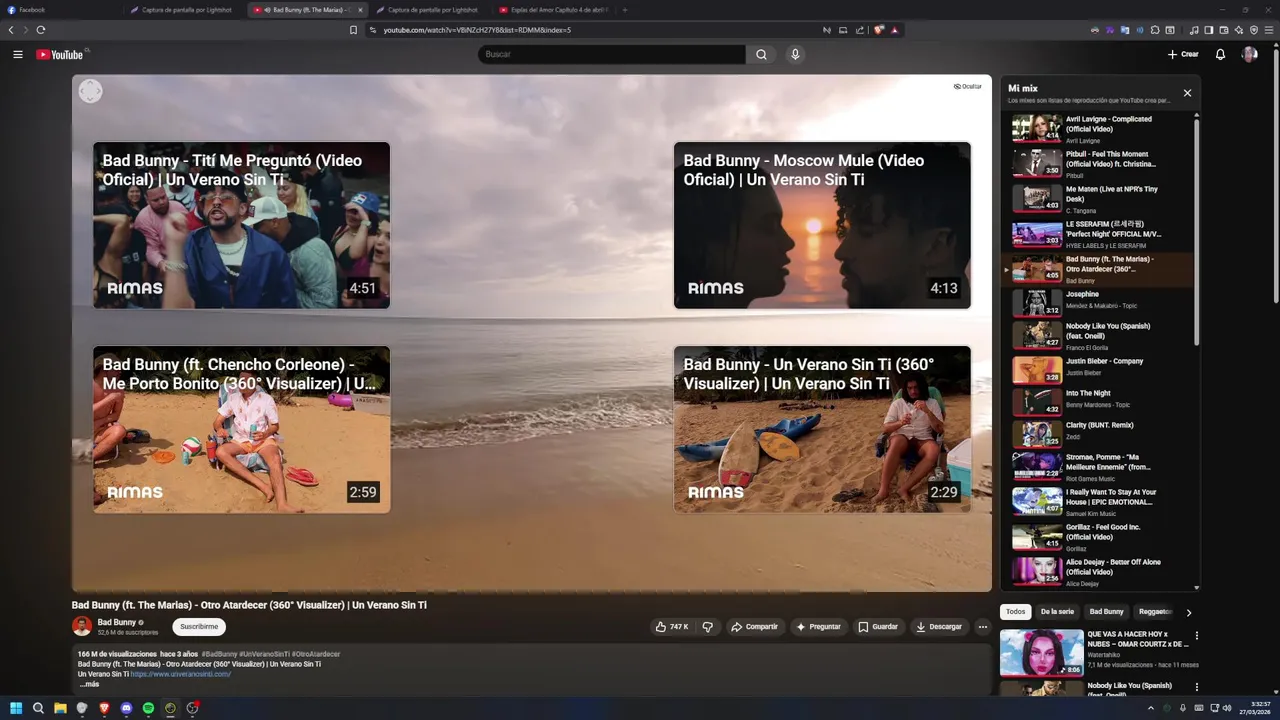Toggle the browser sidebar panel icon
Screen dimensions: 1280x720
pyautogui.click(x=1209, y=30)
